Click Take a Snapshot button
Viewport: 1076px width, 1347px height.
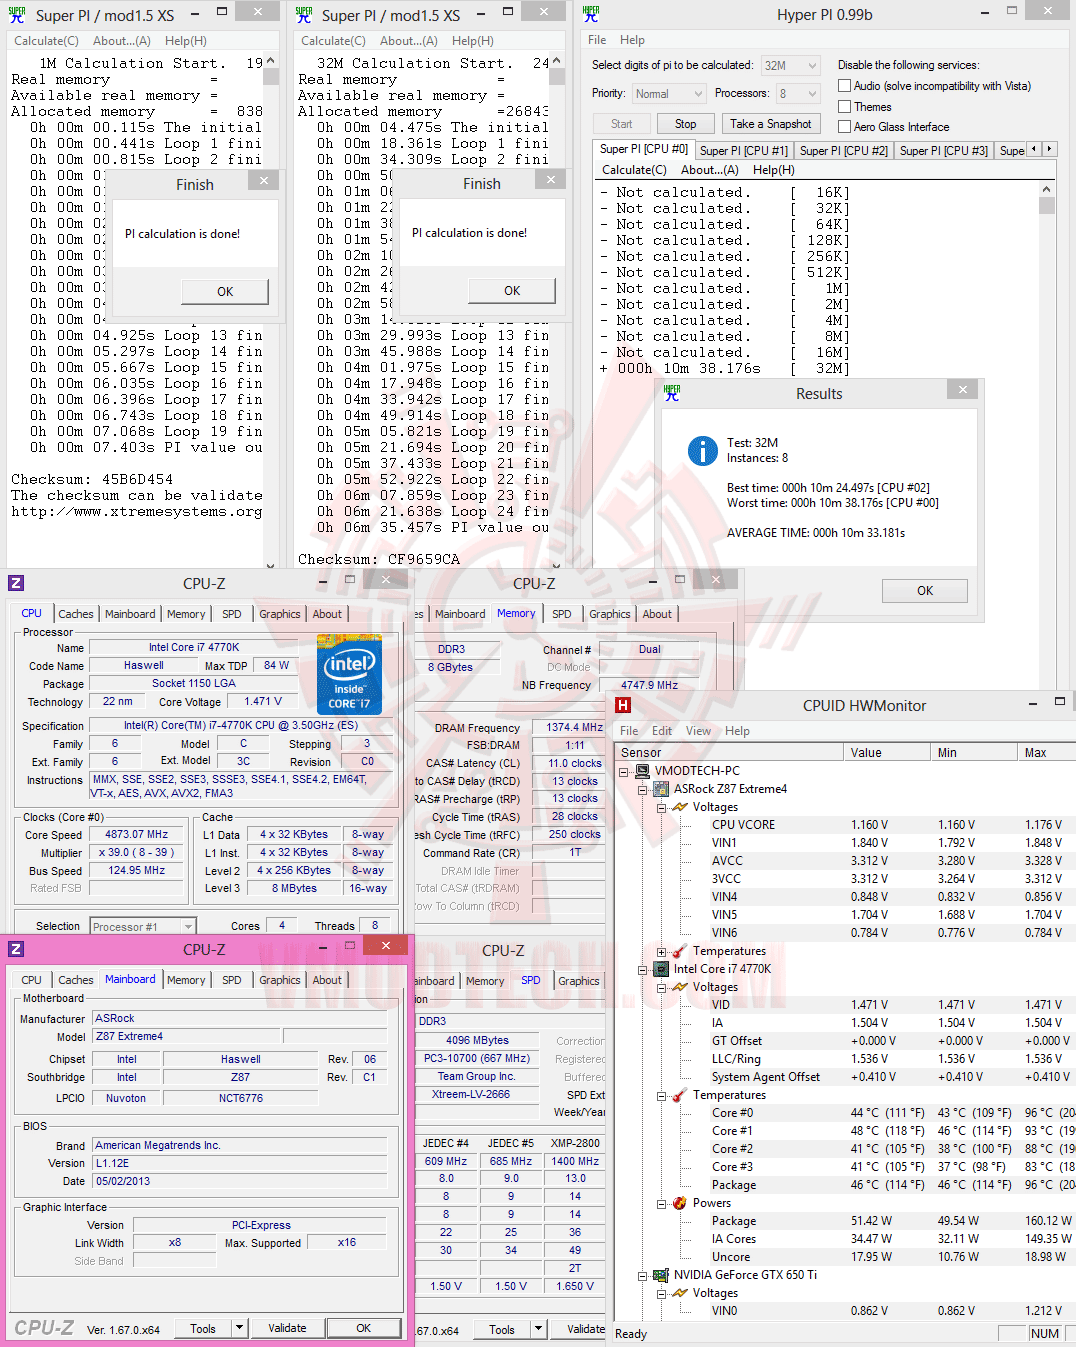(771, 124)
